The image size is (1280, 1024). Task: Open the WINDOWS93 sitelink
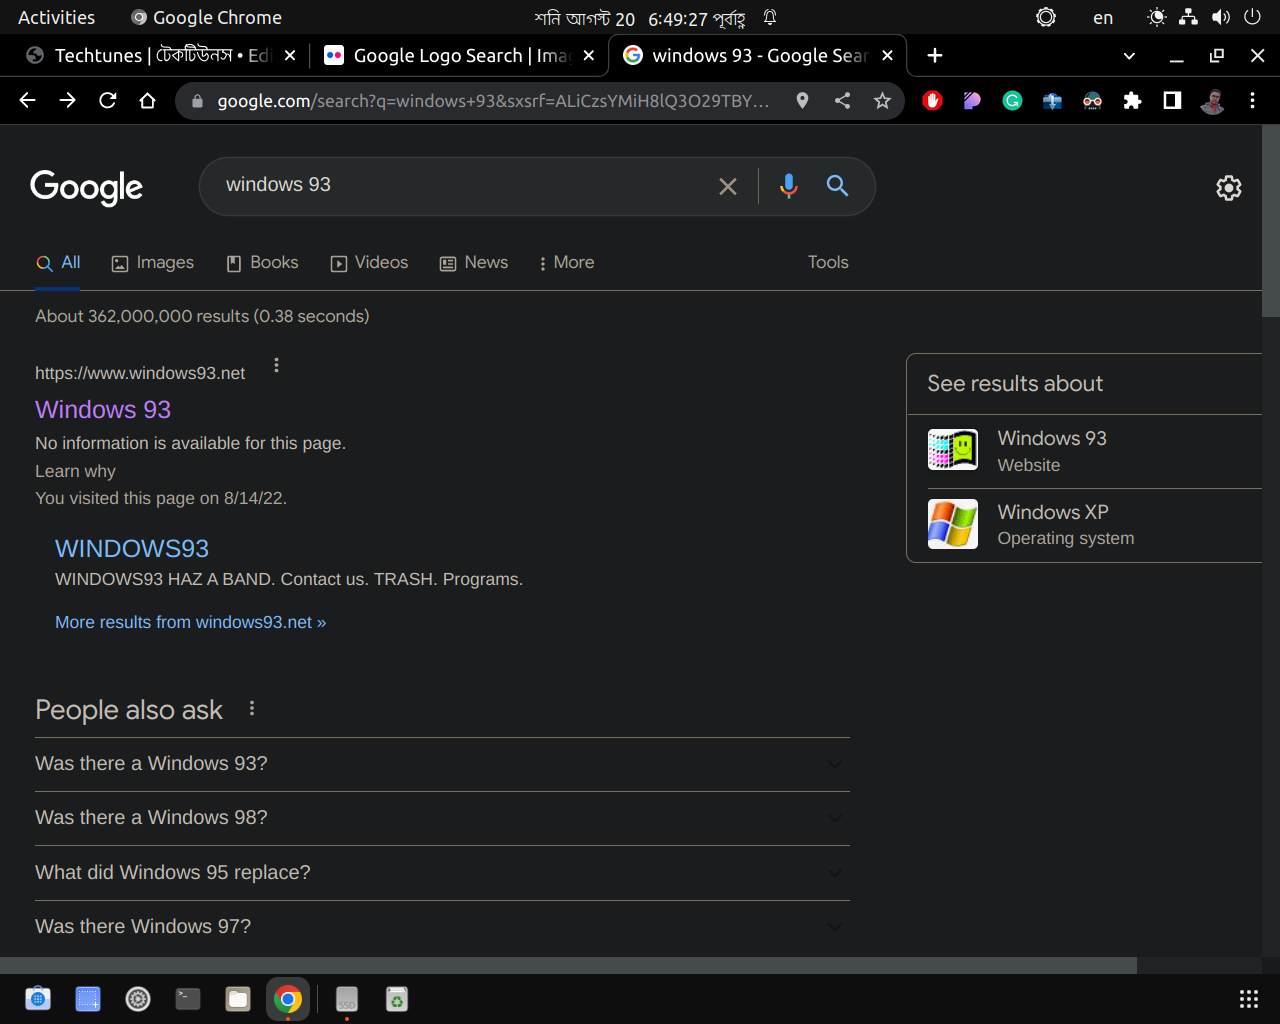click(132, 549)
